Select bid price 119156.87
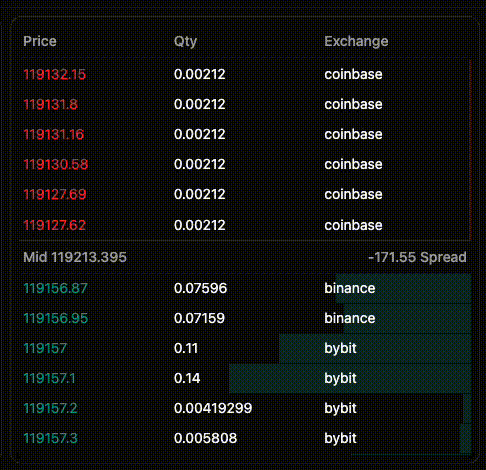486x470 pixels. pyautogui.click(x=55, y=288)
